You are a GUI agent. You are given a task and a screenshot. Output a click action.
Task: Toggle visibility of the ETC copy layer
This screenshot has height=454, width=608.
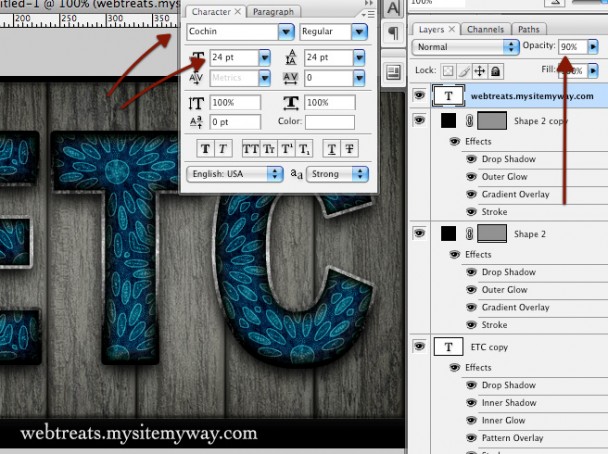pos(419,346)
